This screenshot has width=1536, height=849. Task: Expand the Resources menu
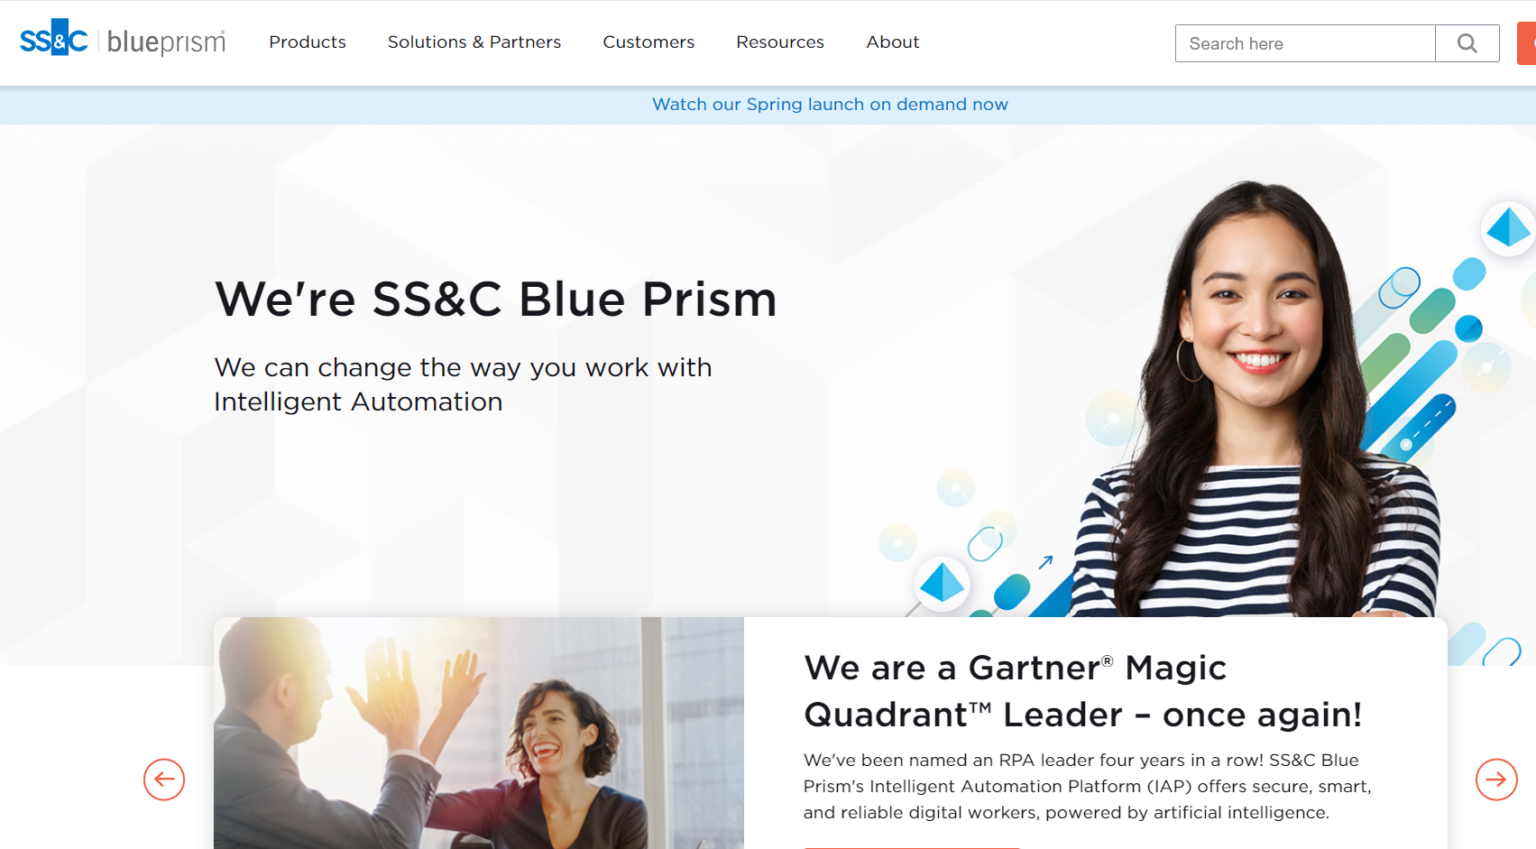tap(780, 42)
